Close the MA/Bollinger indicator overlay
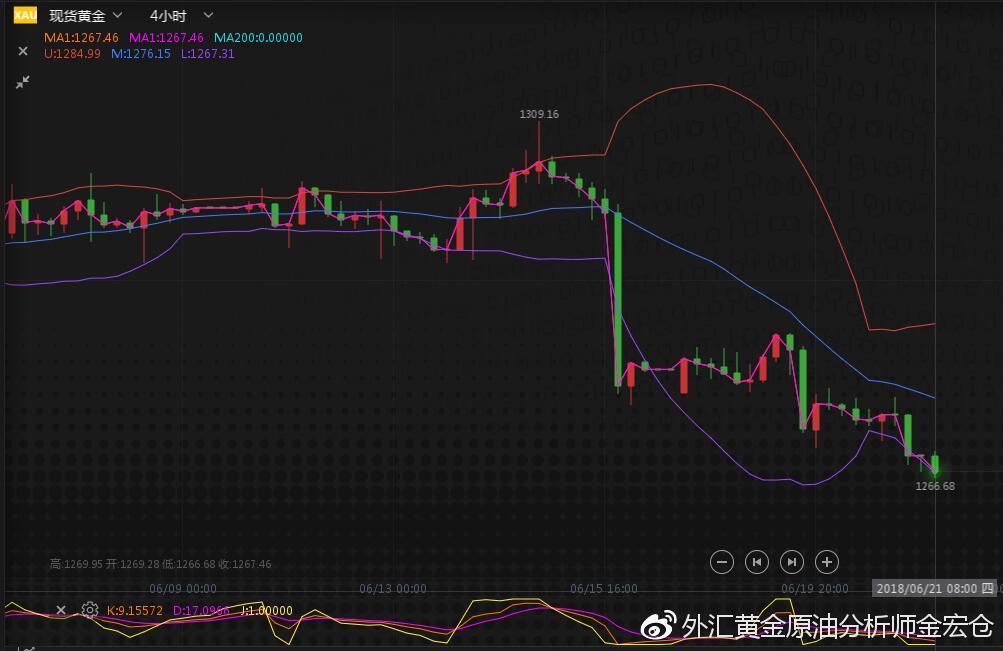Viewport: 1003px width, 651px height. 23,51
